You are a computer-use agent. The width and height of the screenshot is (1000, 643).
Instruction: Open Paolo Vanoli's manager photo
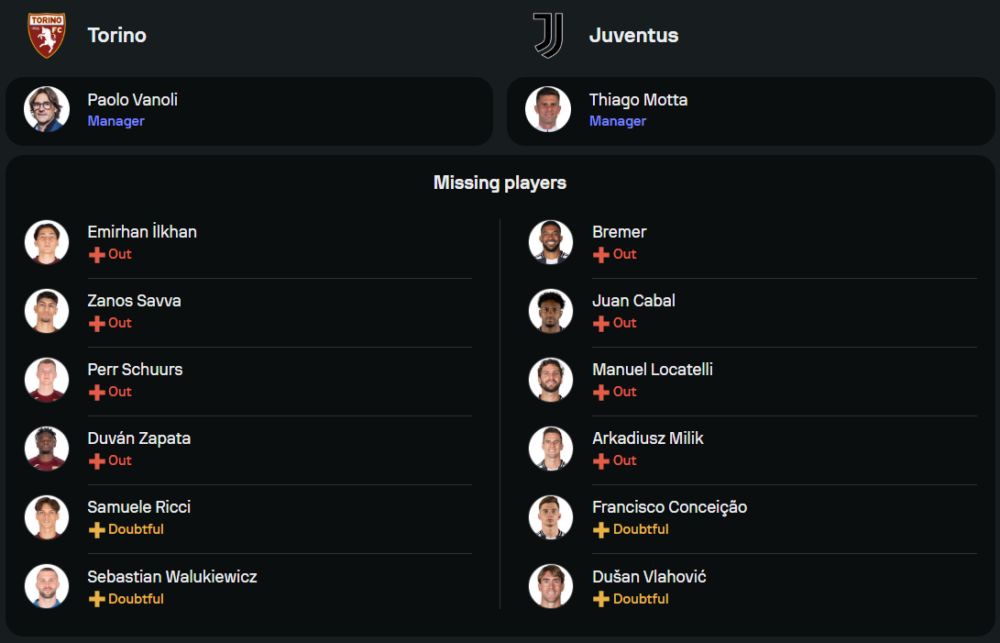(x=46, y=109)
